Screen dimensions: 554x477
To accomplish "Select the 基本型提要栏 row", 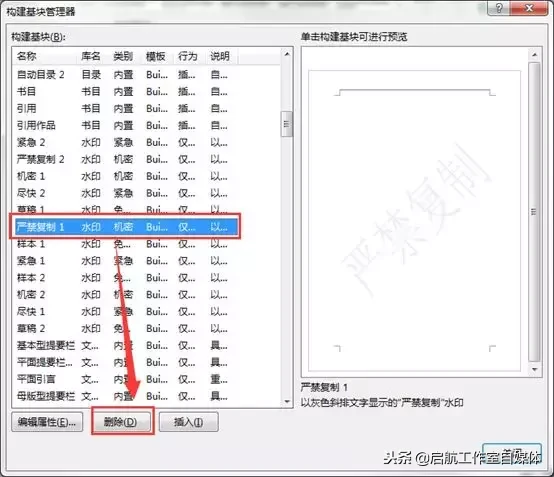I will 126,346.
